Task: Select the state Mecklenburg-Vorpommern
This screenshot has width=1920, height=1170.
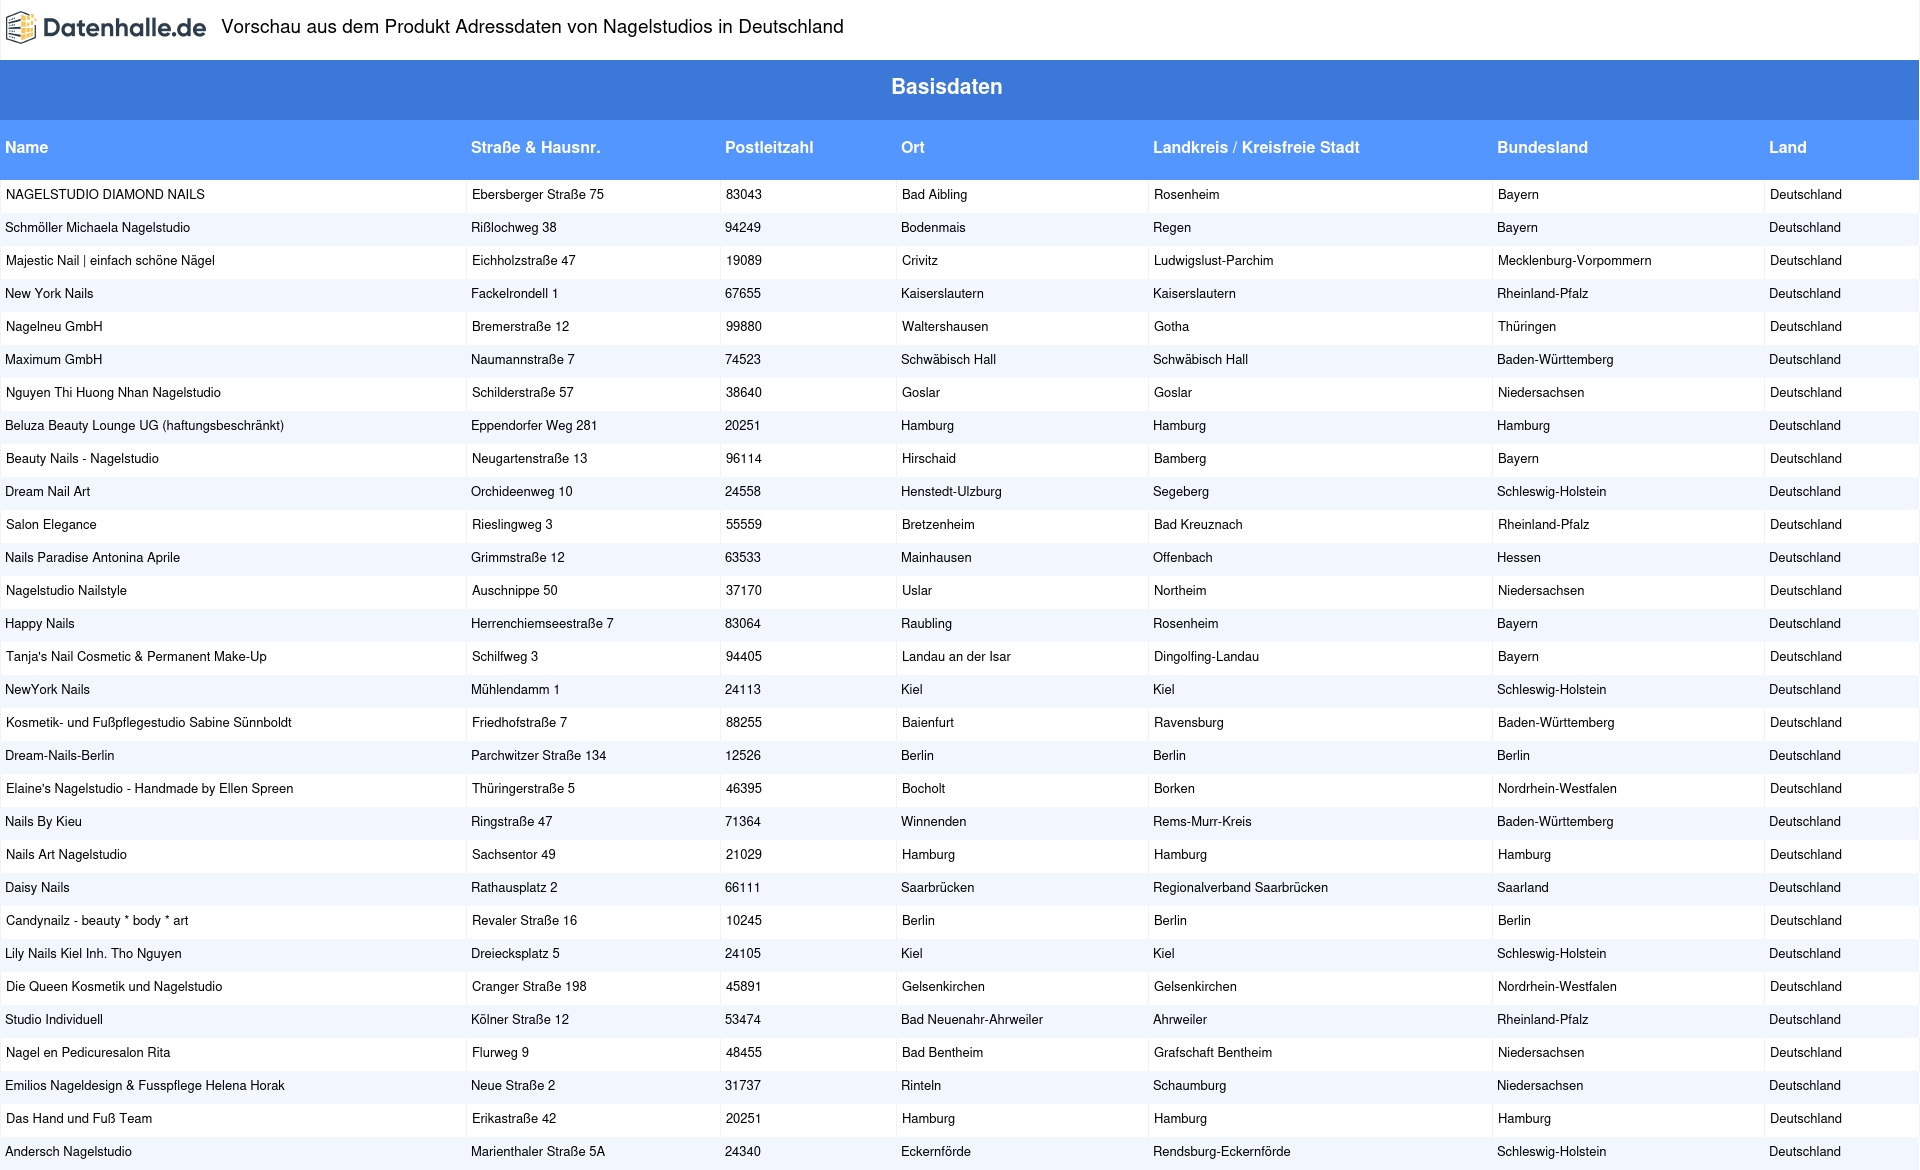Action: pos(1574,261)
